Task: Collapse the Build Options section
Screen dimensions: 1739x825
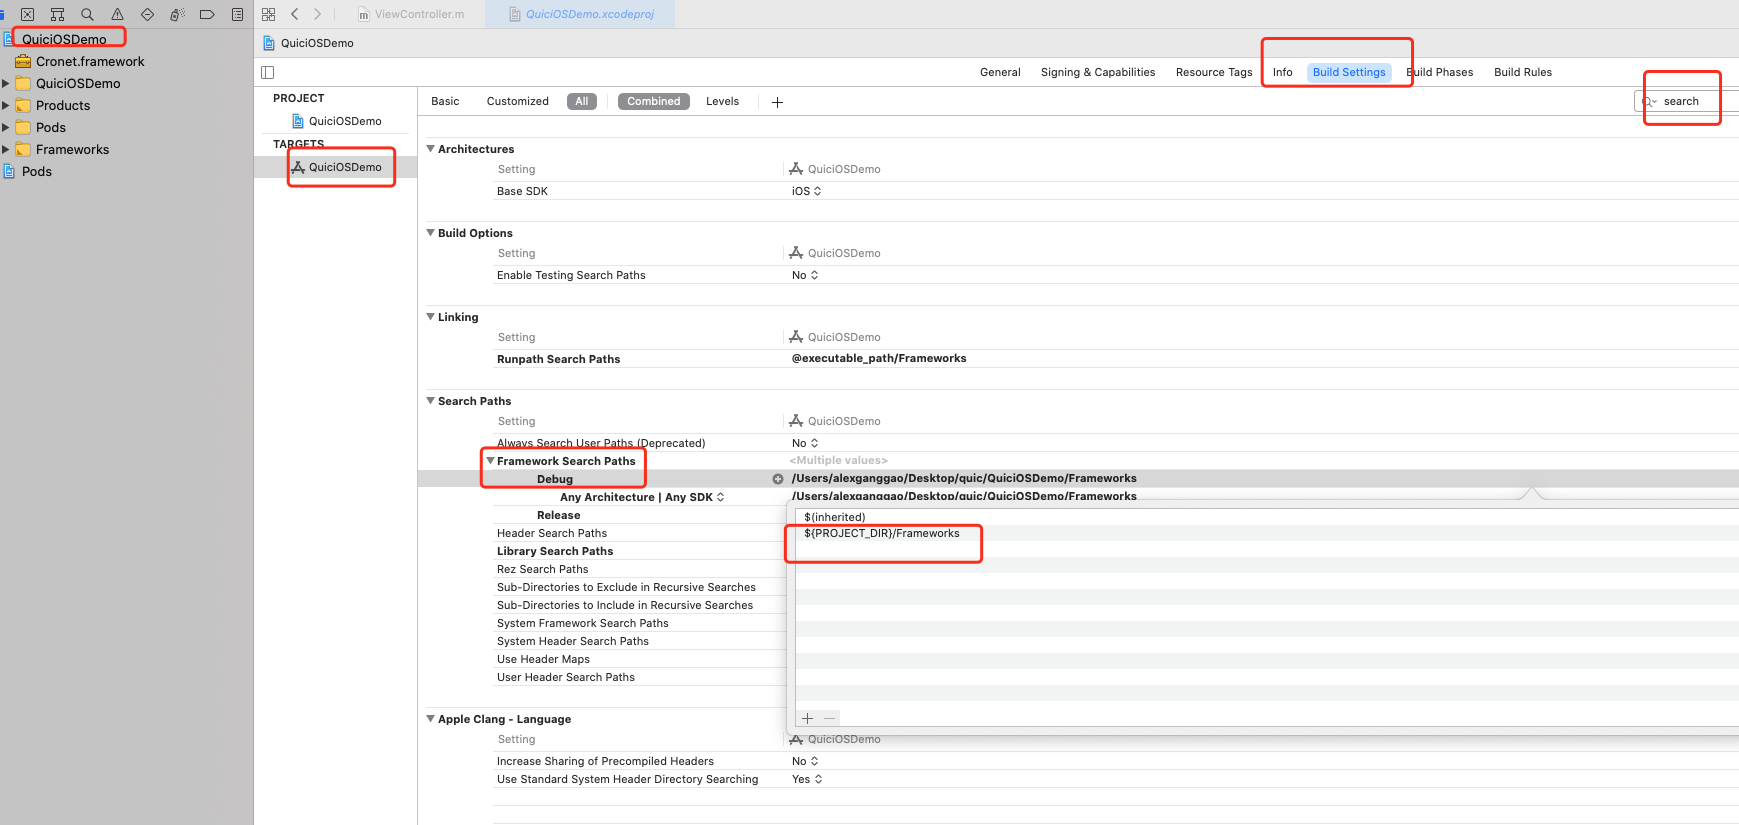Action: point(431,233)
